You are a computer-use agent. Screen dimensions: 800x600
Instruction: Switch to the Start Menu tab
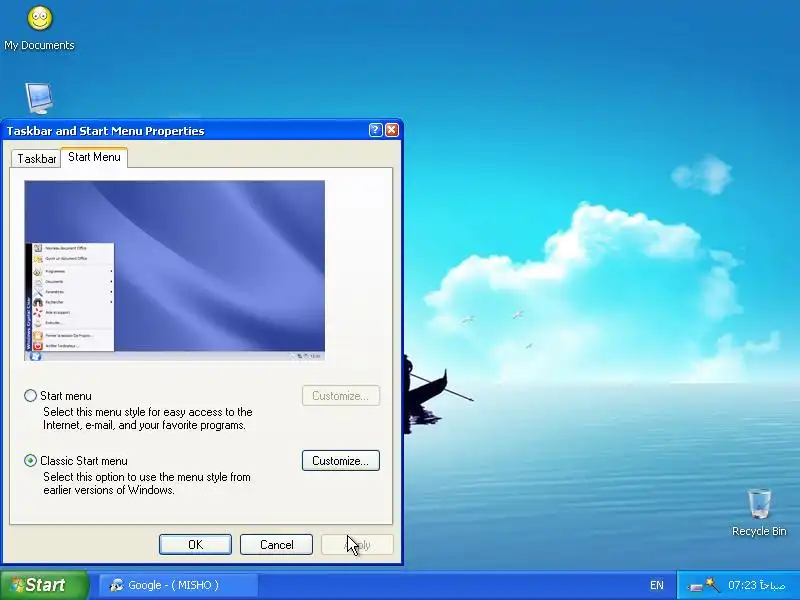(x=94, y=157)
